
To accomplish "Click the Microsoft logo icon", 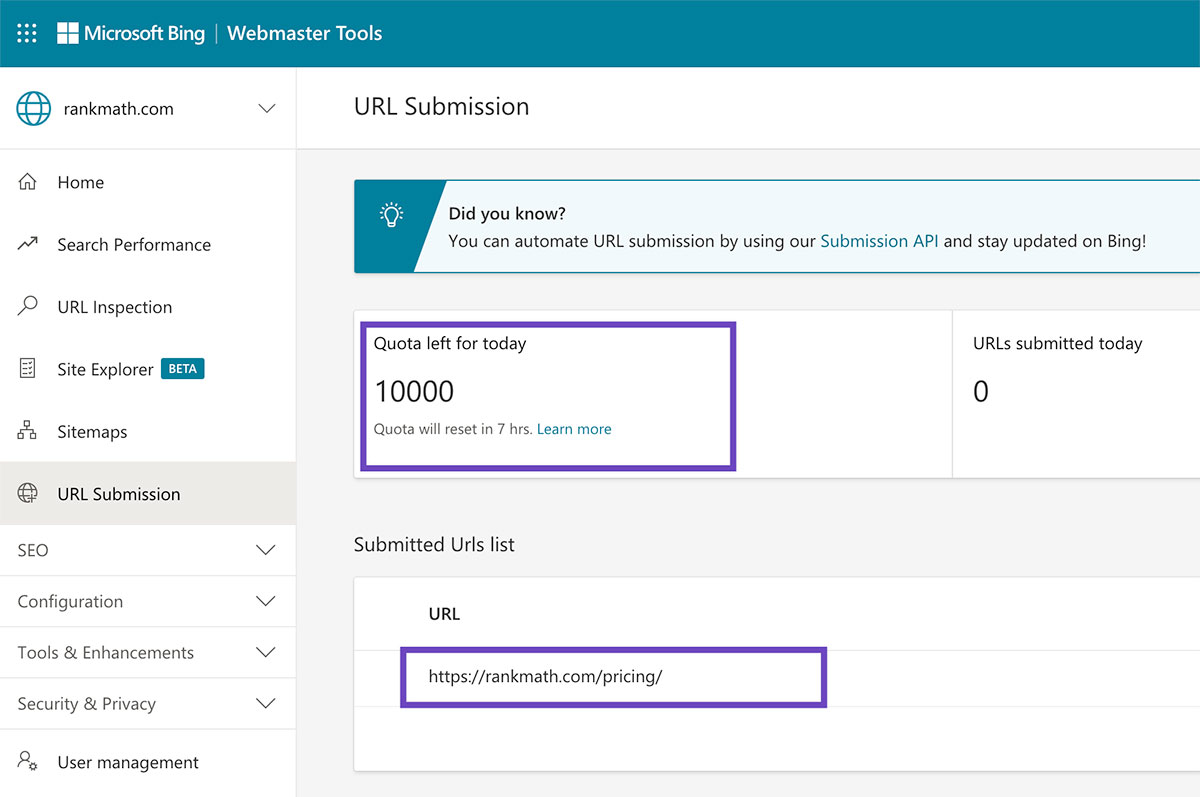I will coord(67,33).
